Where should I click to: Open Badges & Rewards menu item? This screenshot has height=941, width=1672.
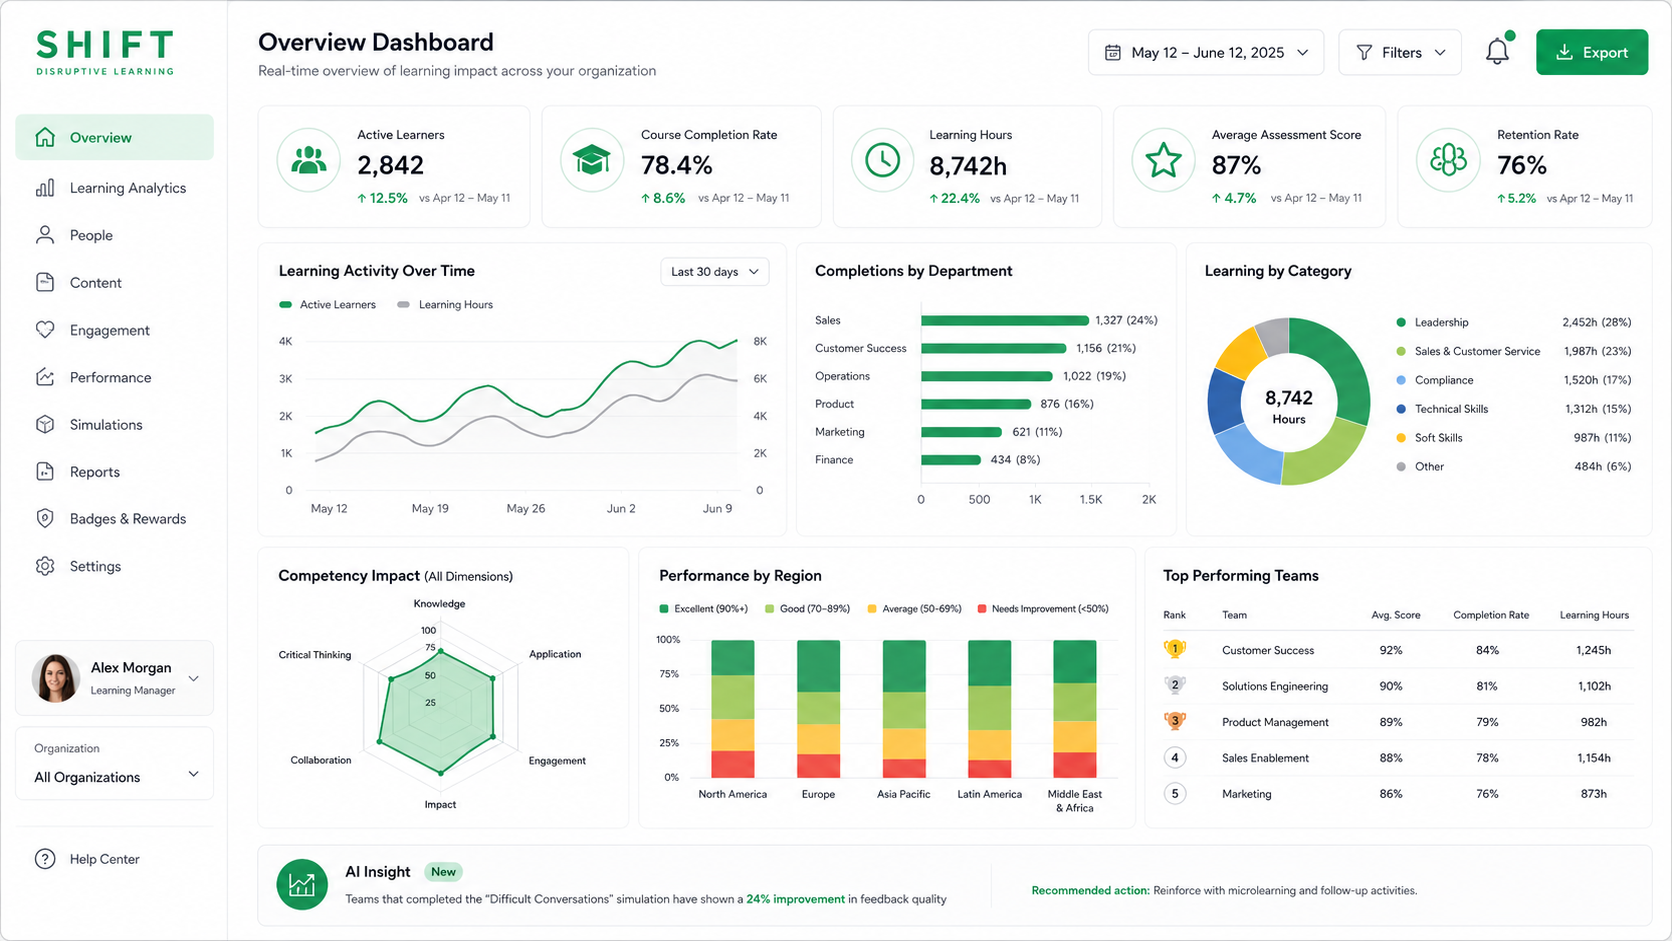pos(114,518)
